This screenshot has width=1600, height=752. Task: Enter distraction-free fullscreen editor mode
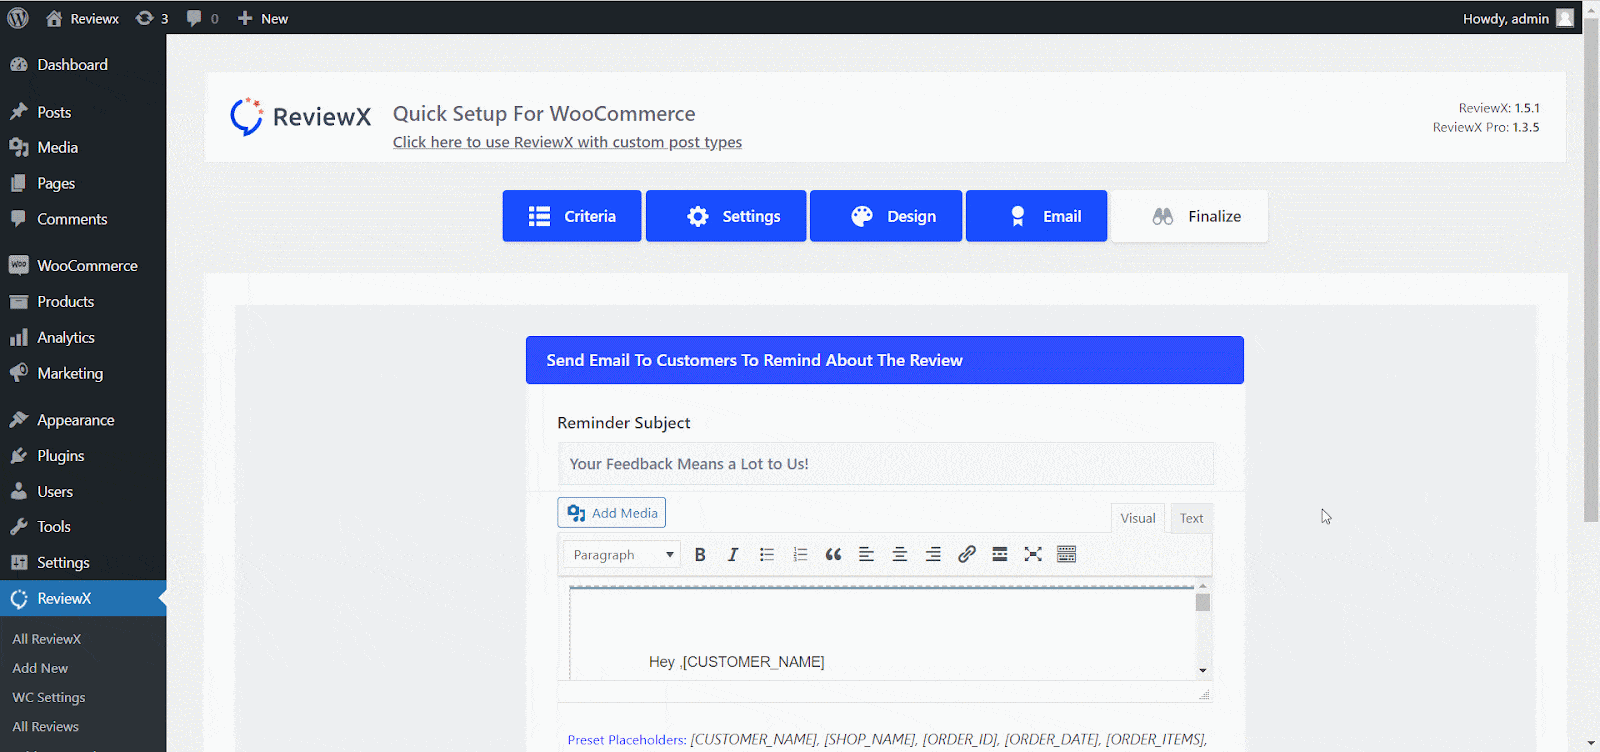point(1033,555)
